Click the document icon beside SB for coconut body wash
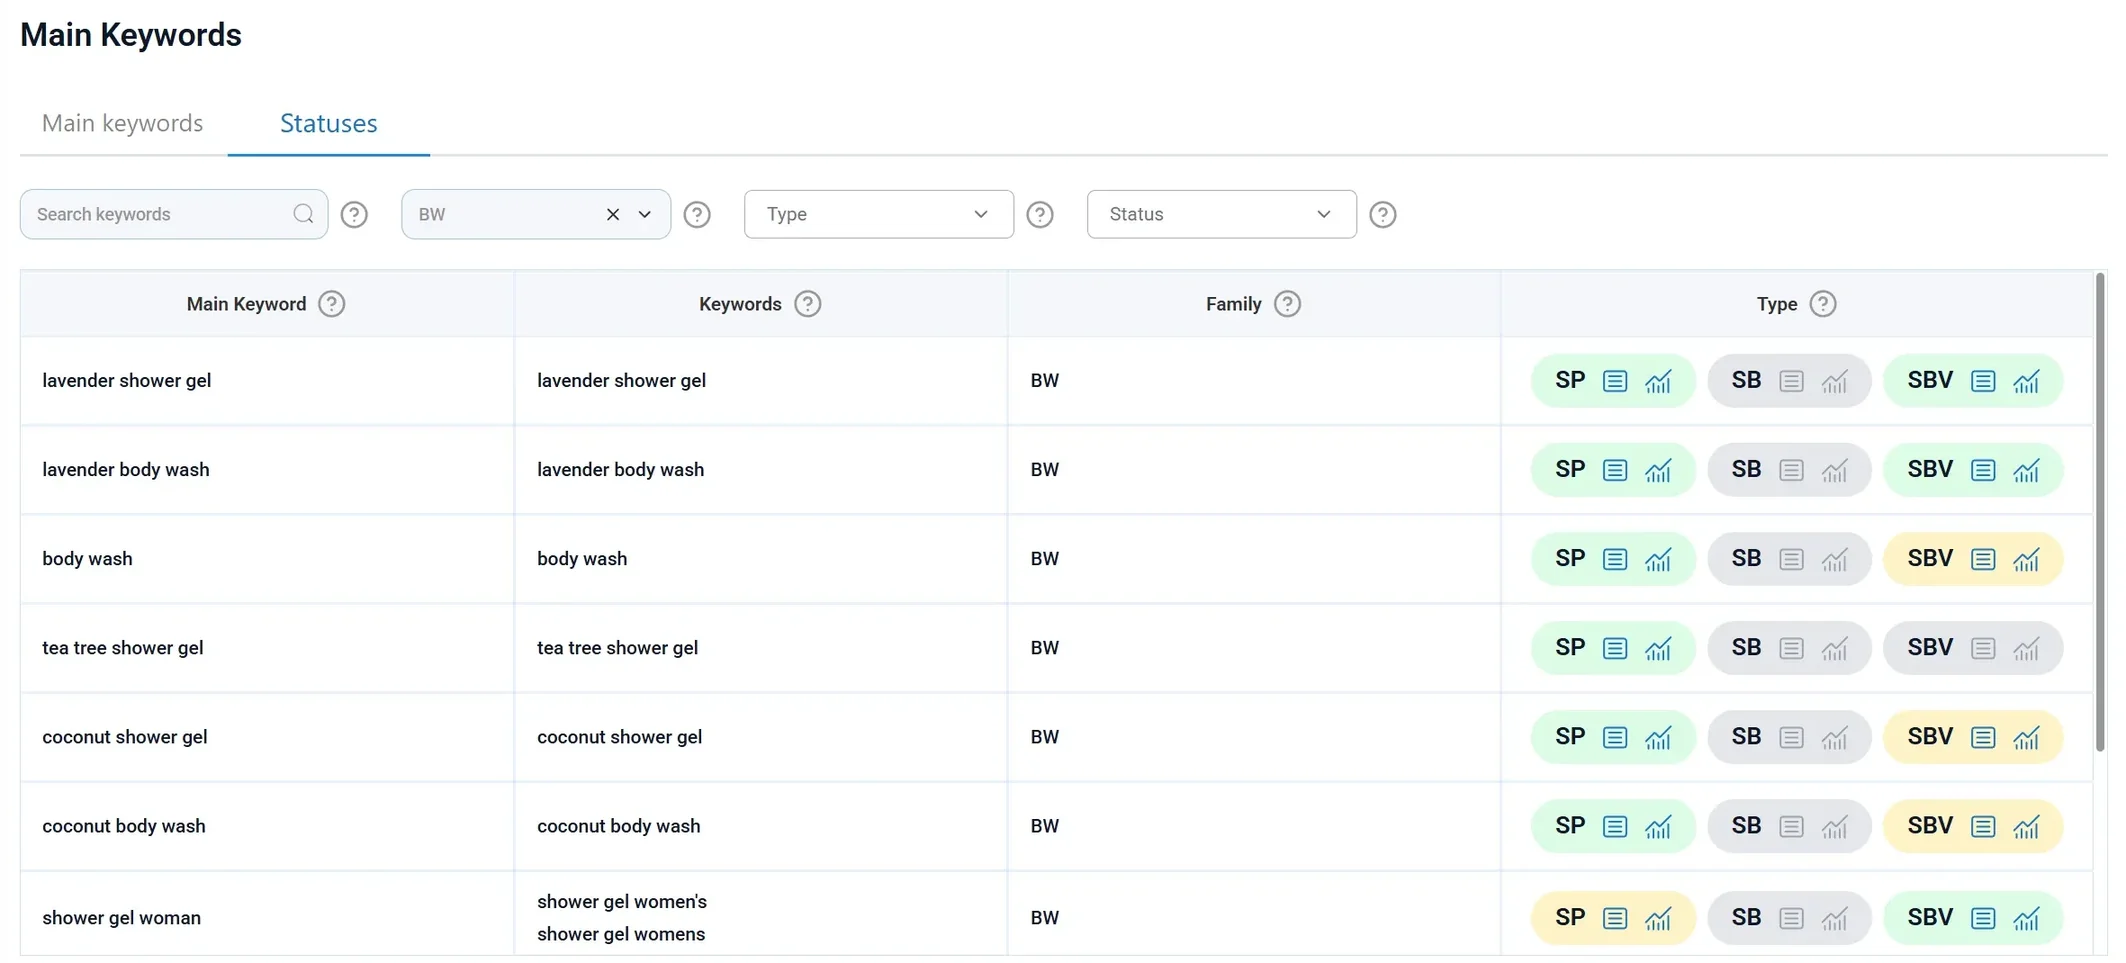The width and height of the screenshot is (2126, 963). pyautogui.click(x=1791, y=826)
